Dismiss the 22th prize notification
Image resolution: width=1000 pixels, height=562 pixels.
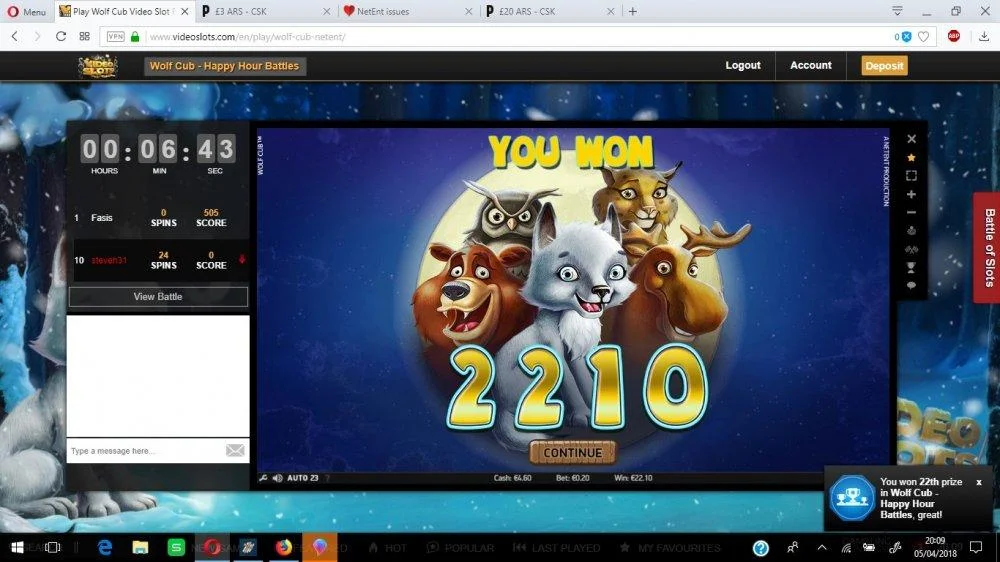979,482
